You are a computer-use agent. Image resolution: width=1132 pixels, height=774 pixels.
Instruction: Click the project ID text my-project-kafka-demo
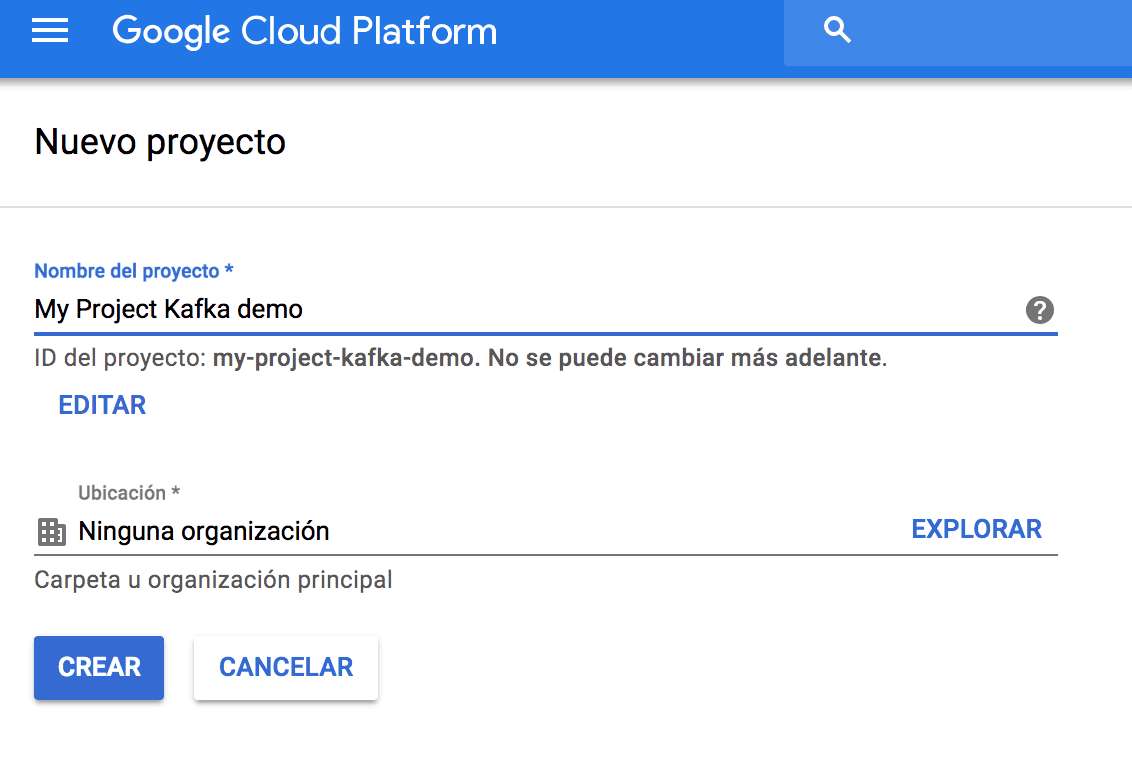(x=343, y=358)
